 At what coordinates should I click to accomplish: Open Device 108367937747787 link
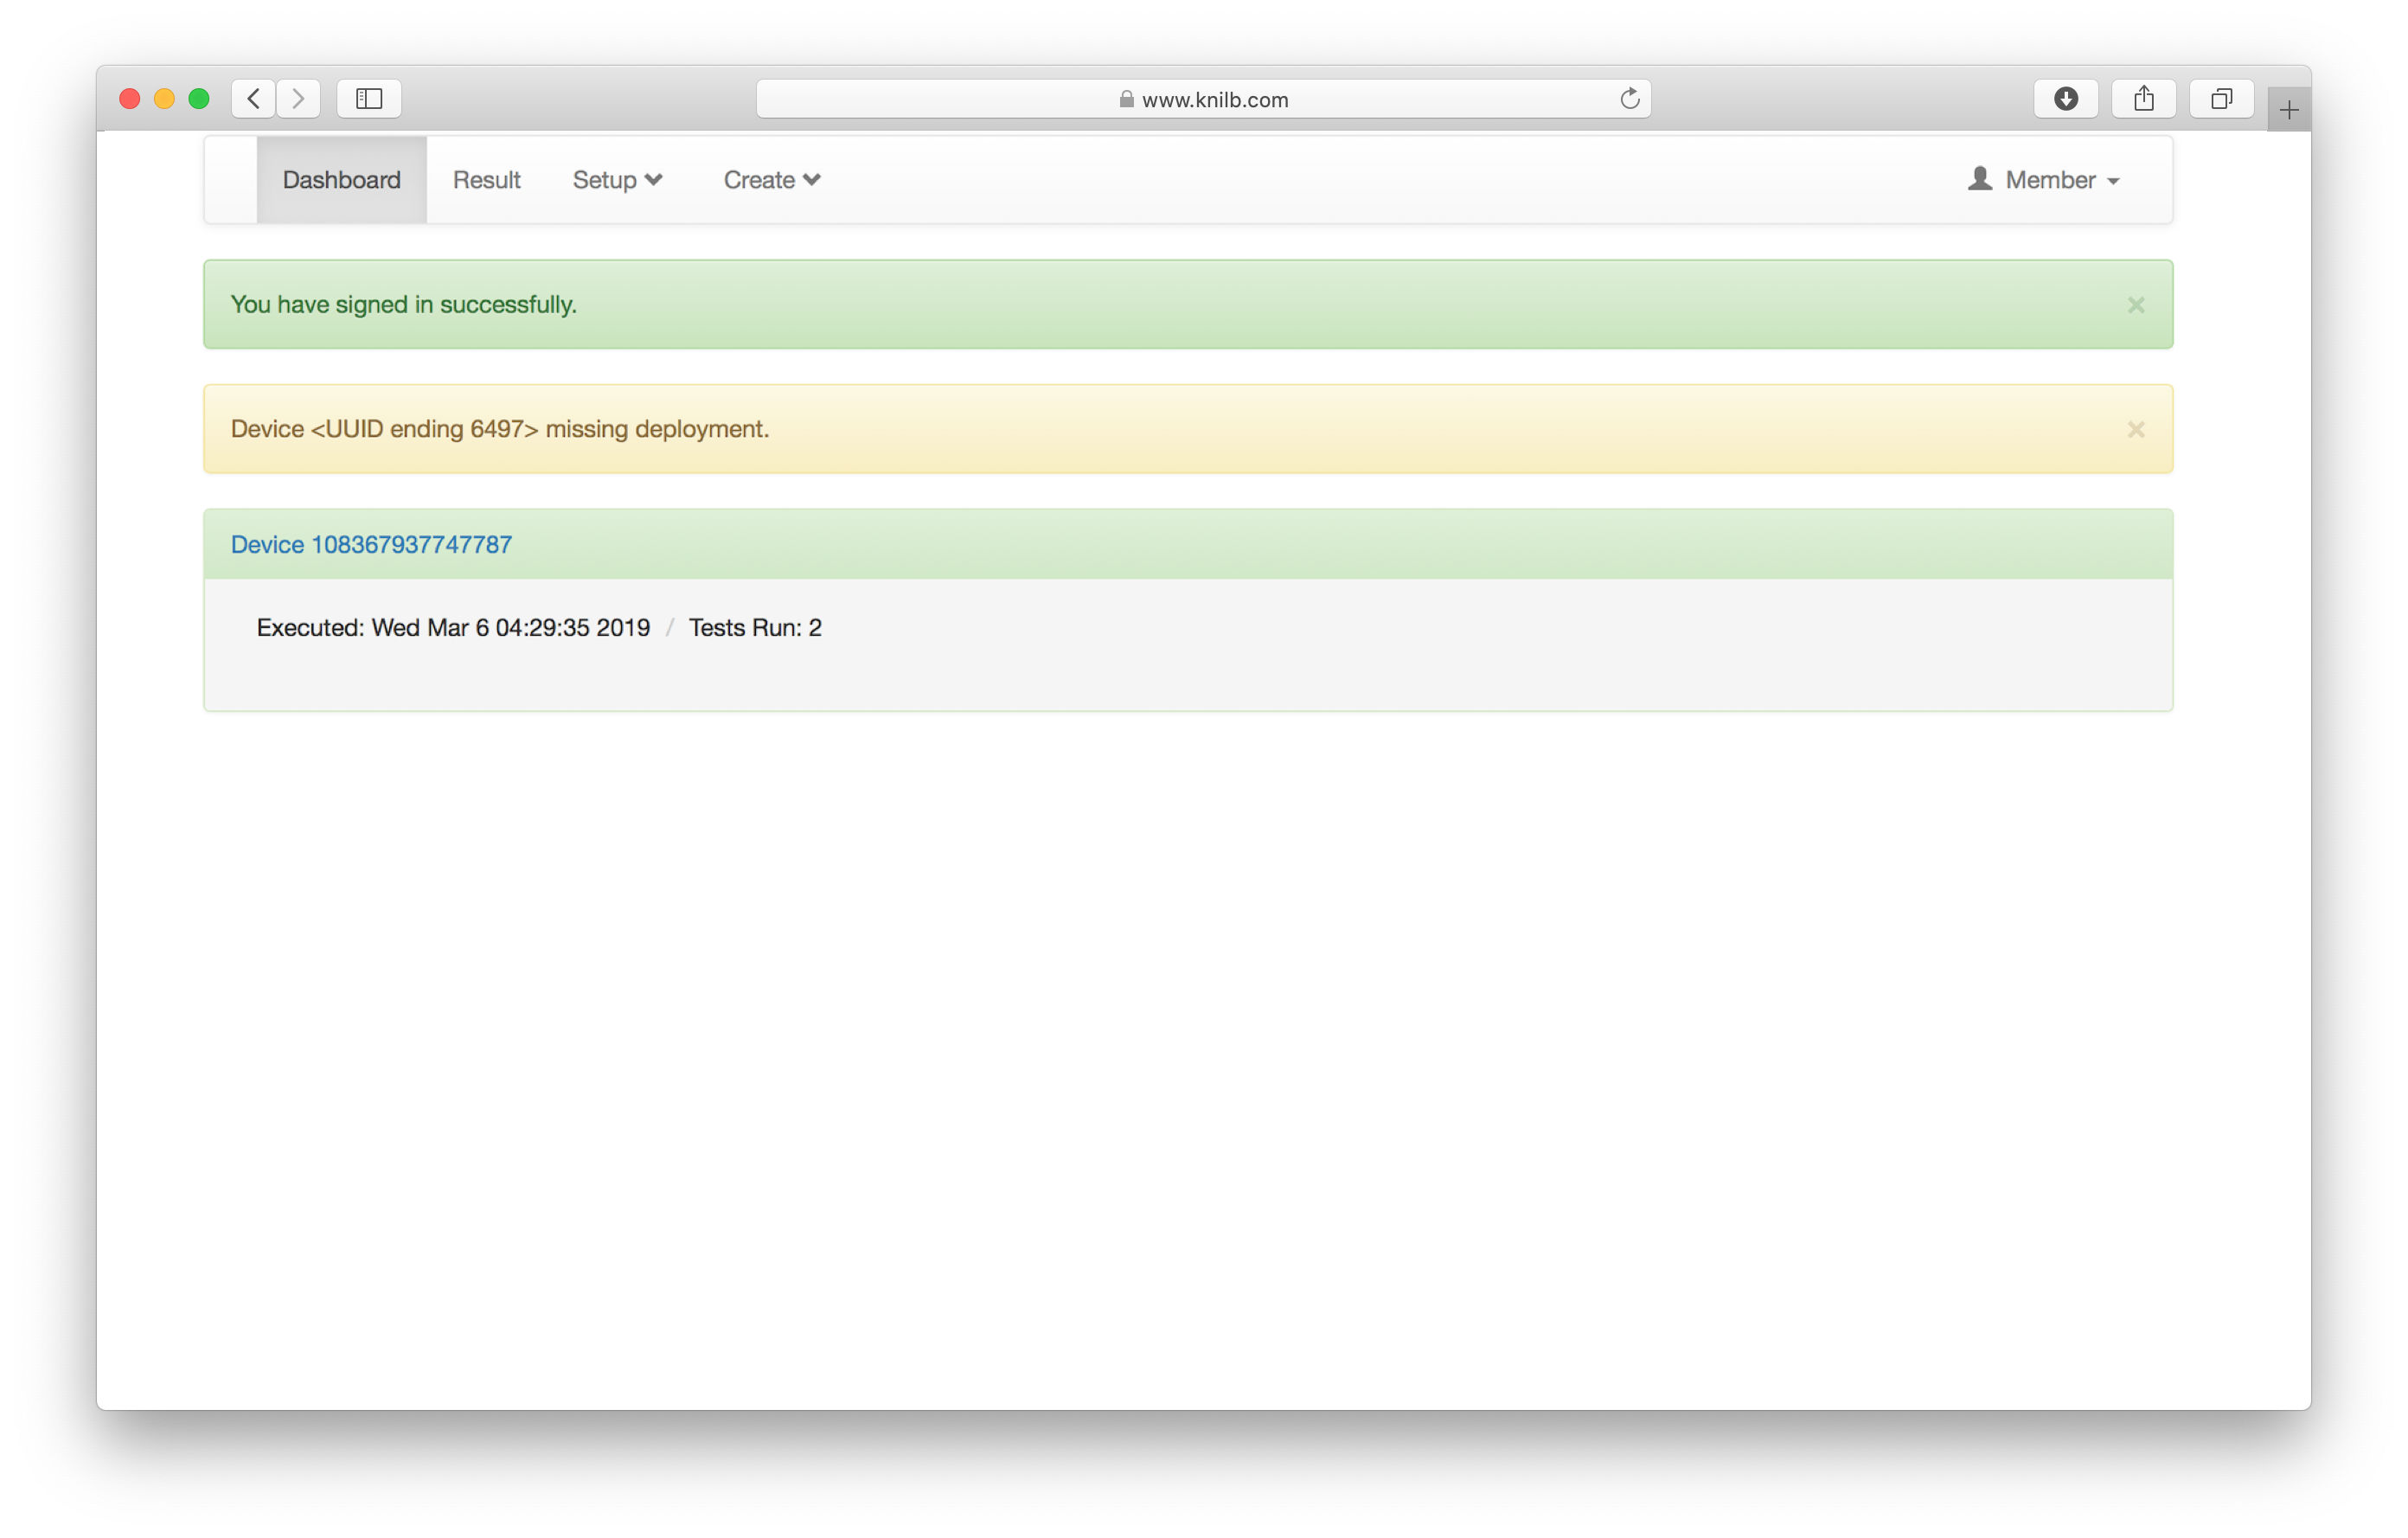click(371, 544)
